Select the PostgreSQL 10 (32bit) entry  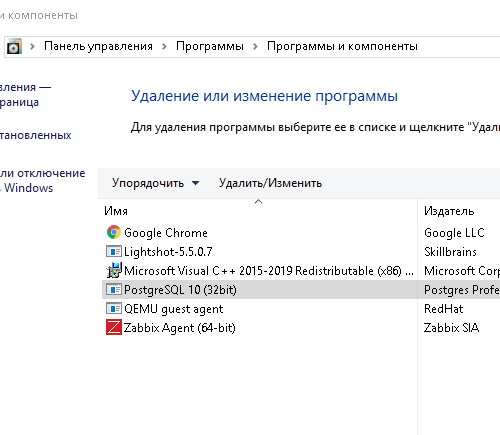point(180,290)
